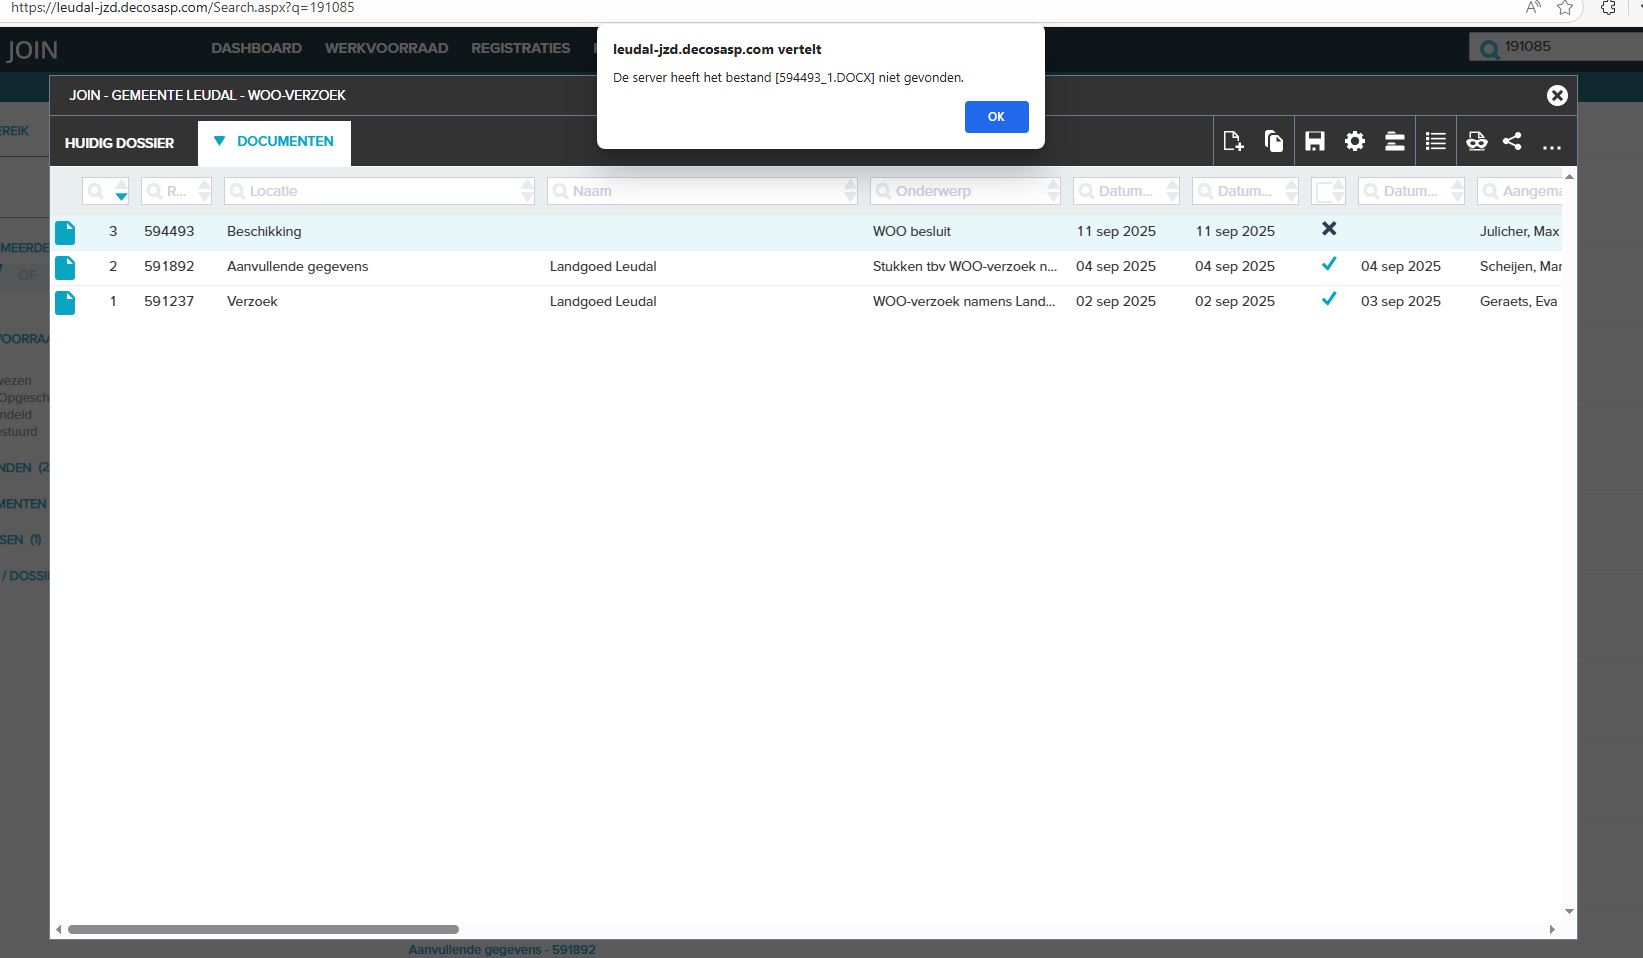Image resolution: width=1643 pixels, height=958 pixels.
Task: Click the save floppy disk icon
Action: tap(1314, 142)
